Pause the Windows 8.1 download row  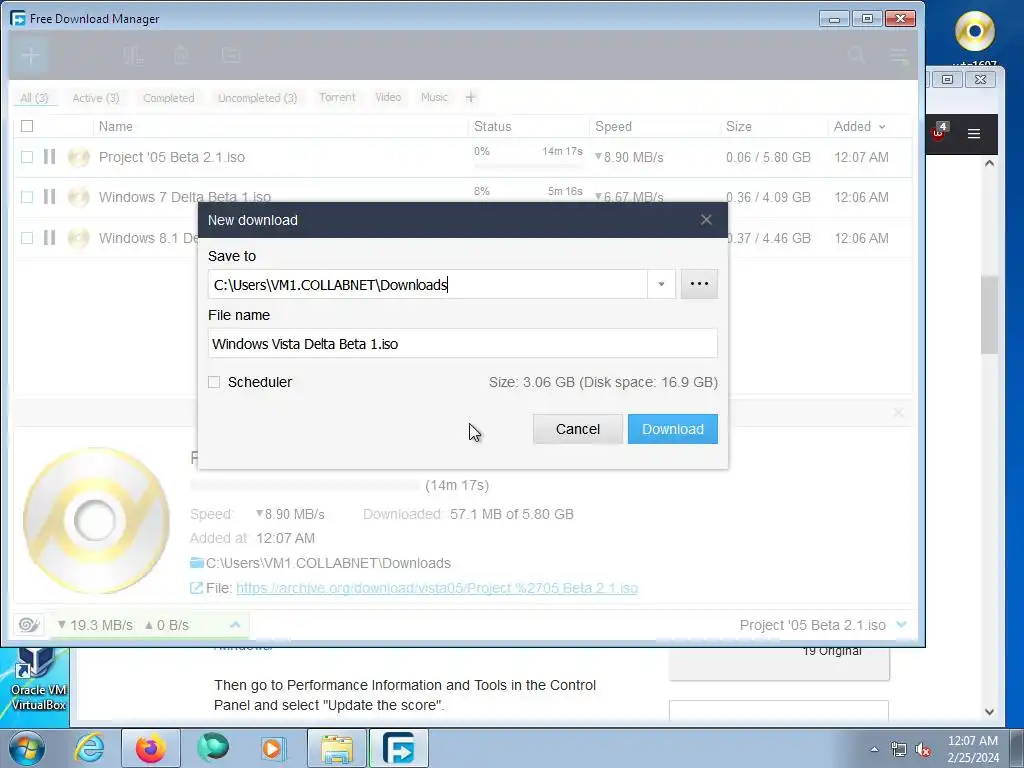tap(50, 238)
